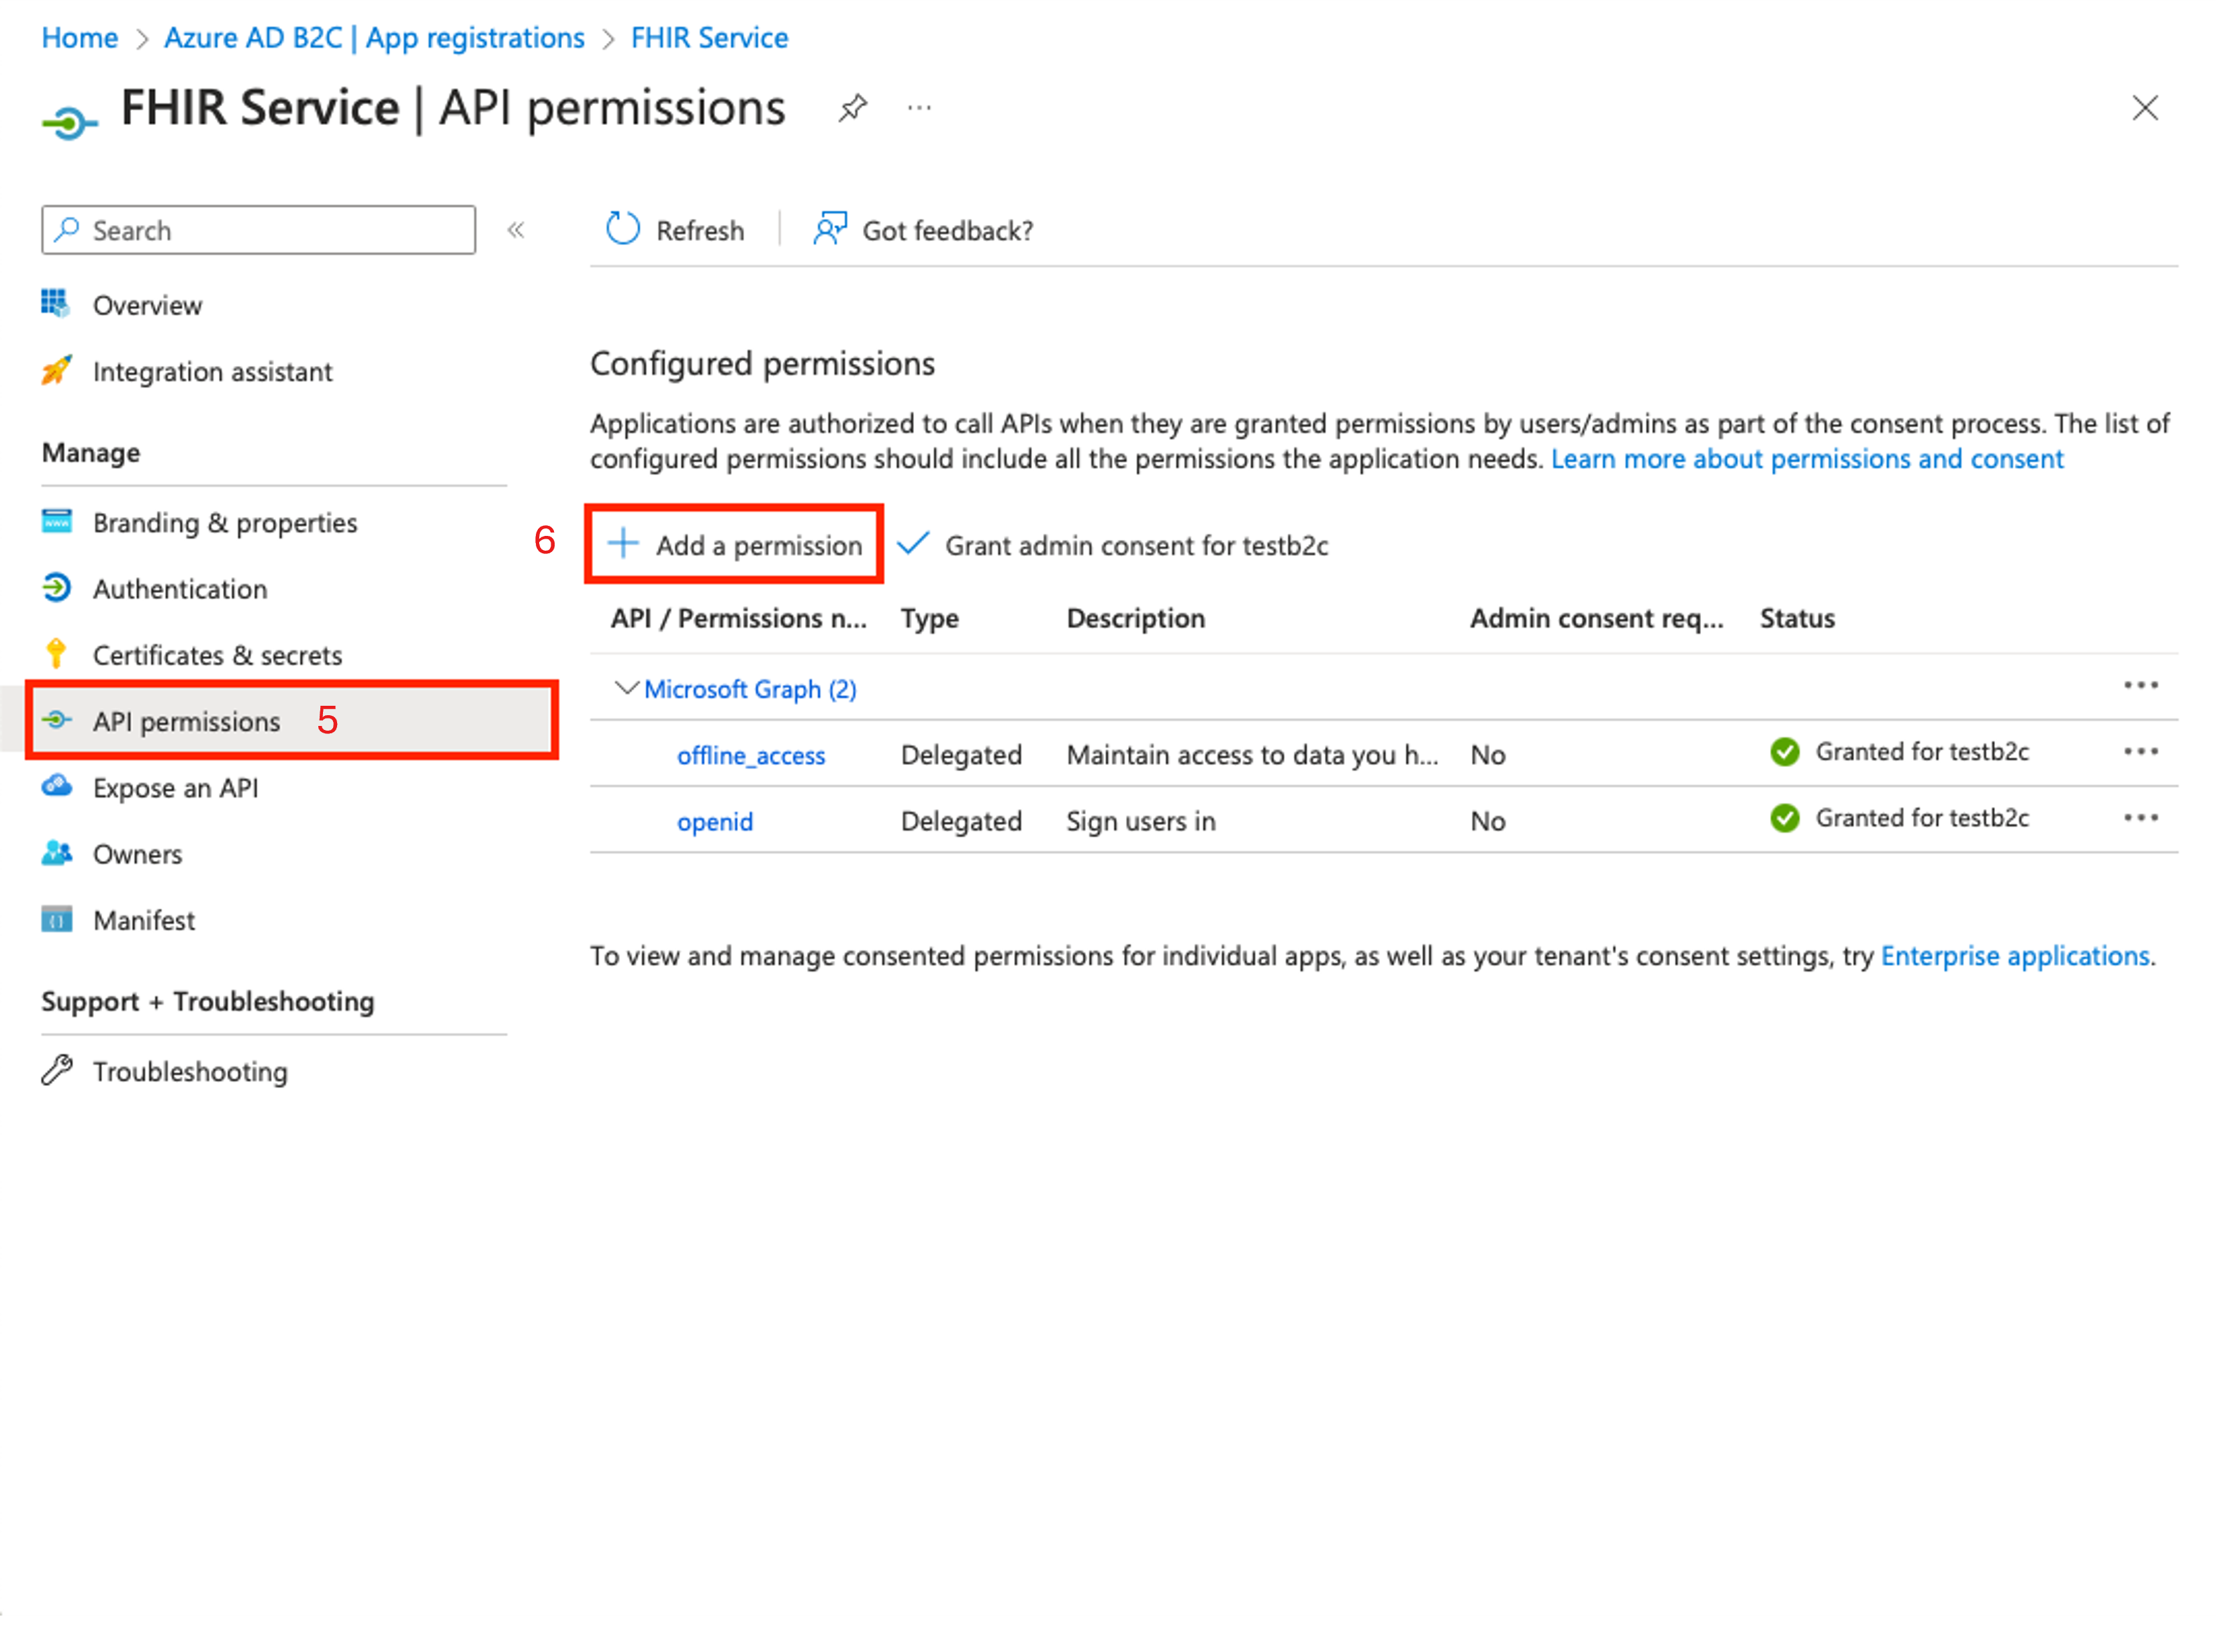
Task: Select the Manifest menu item
Action: tap(144, 920)
